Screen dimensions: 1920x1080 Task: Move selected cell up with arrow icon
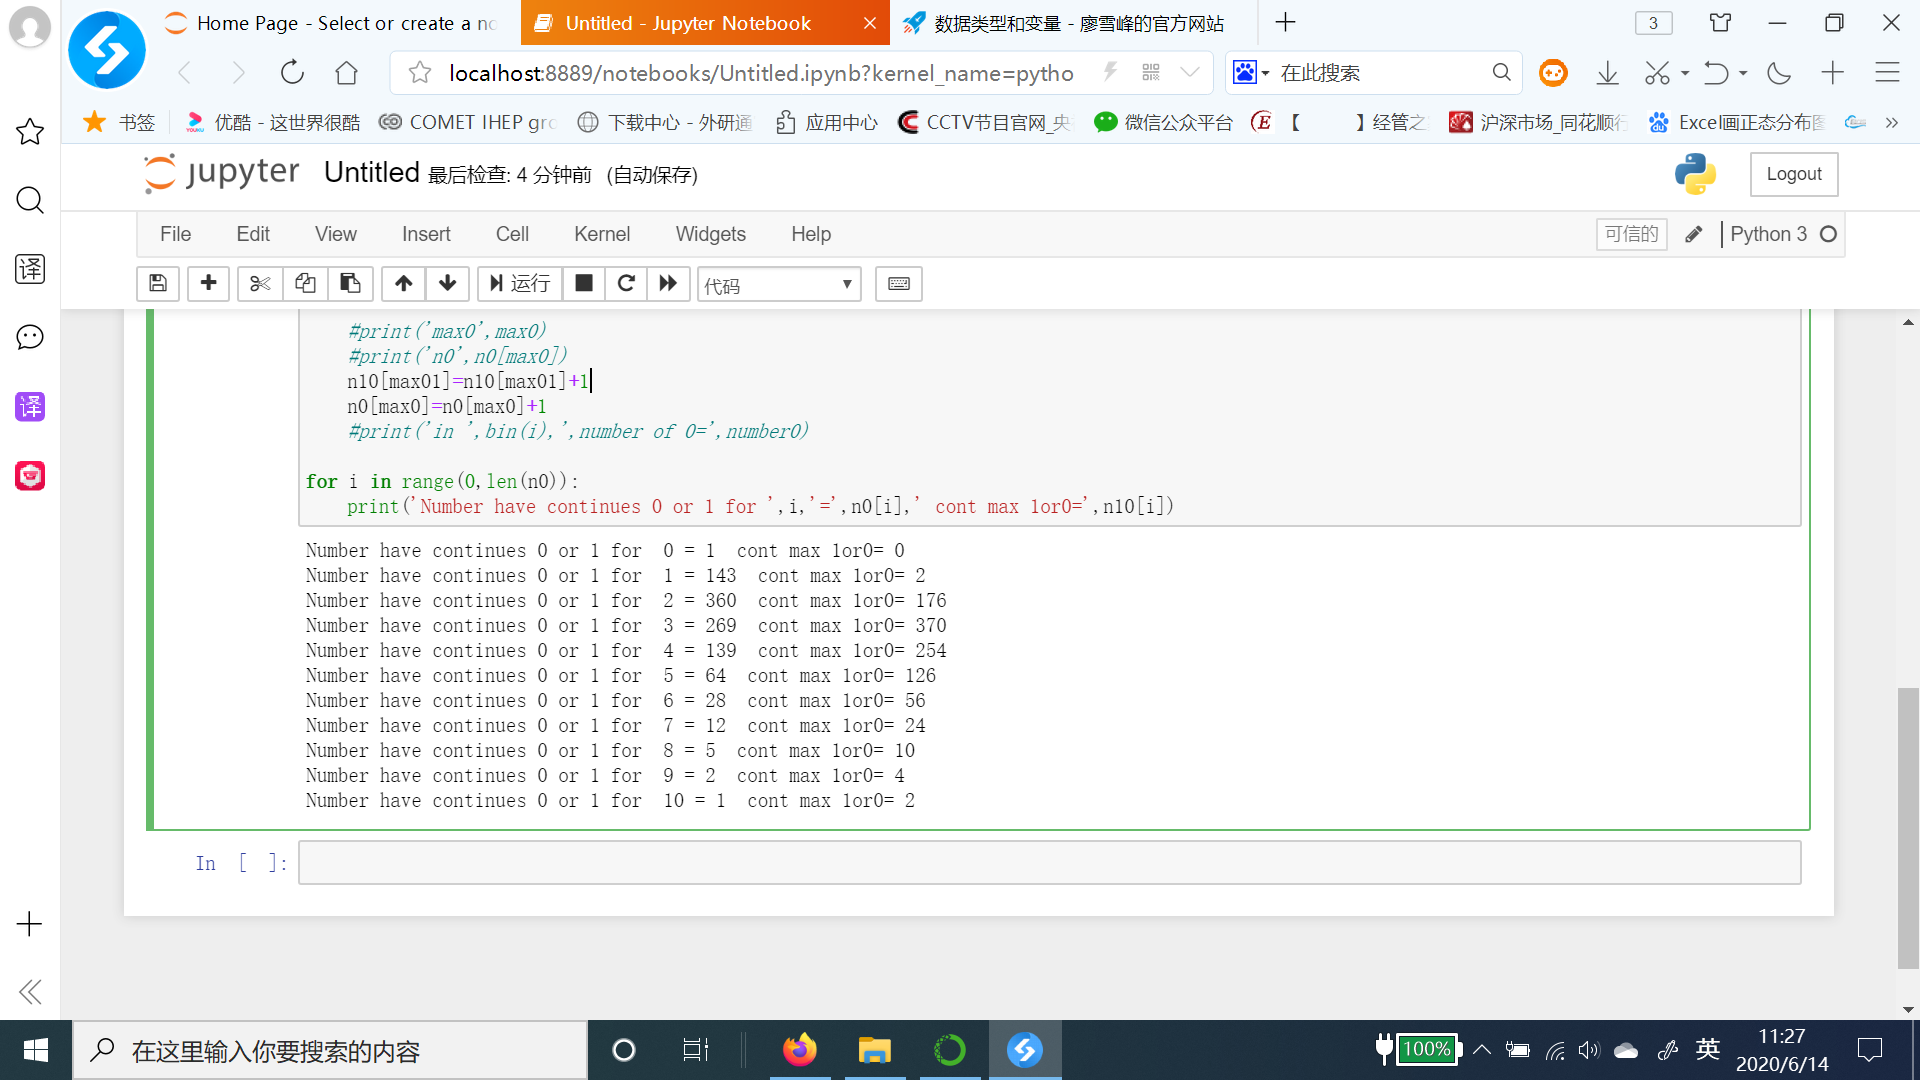(x=403, y=284)
